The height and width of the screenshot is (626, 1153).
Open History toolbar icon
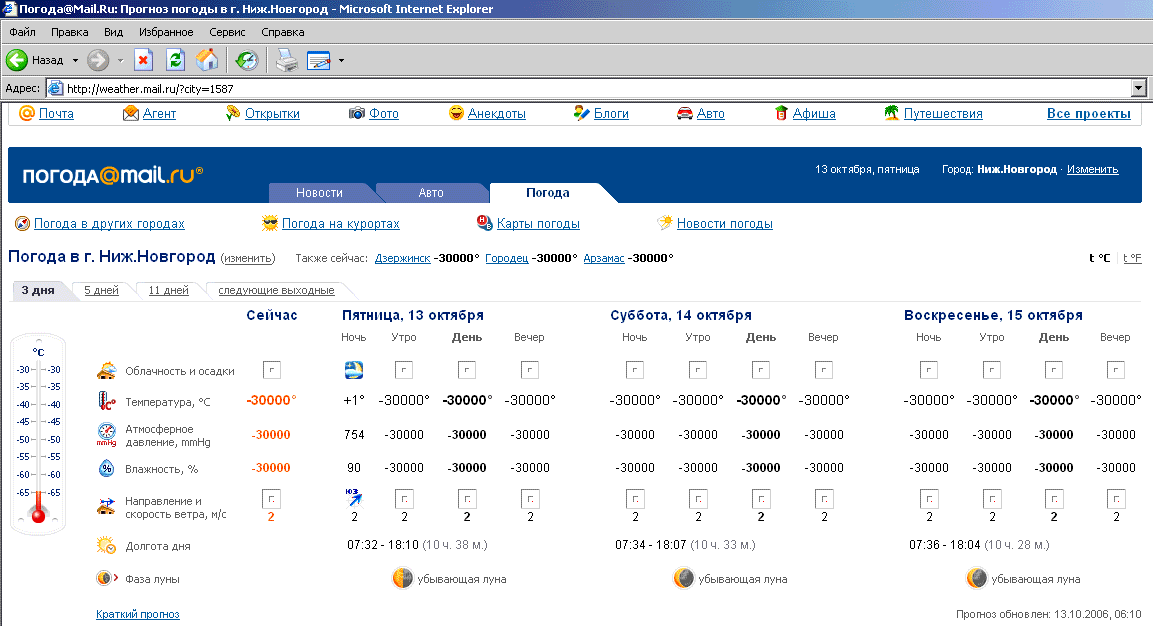coord(246,60)
